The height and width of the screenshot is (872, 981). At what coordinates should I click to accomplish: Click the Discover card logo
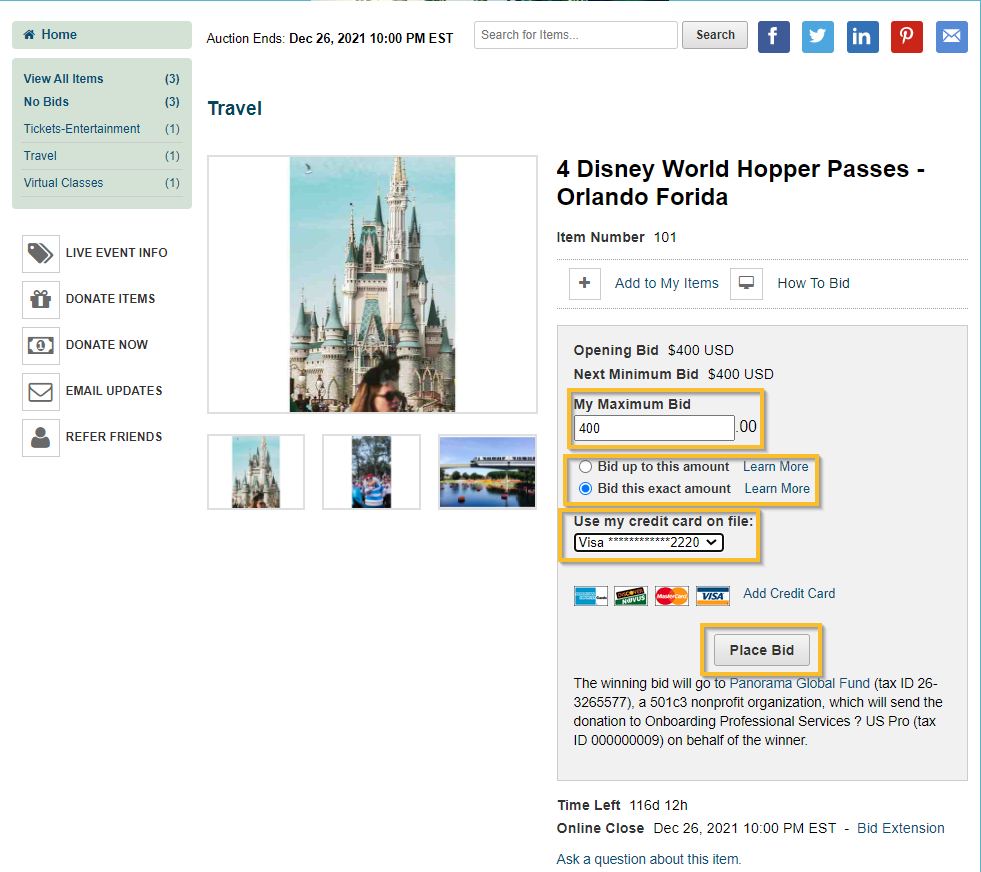pyautogui.click(x=631, y=596)
